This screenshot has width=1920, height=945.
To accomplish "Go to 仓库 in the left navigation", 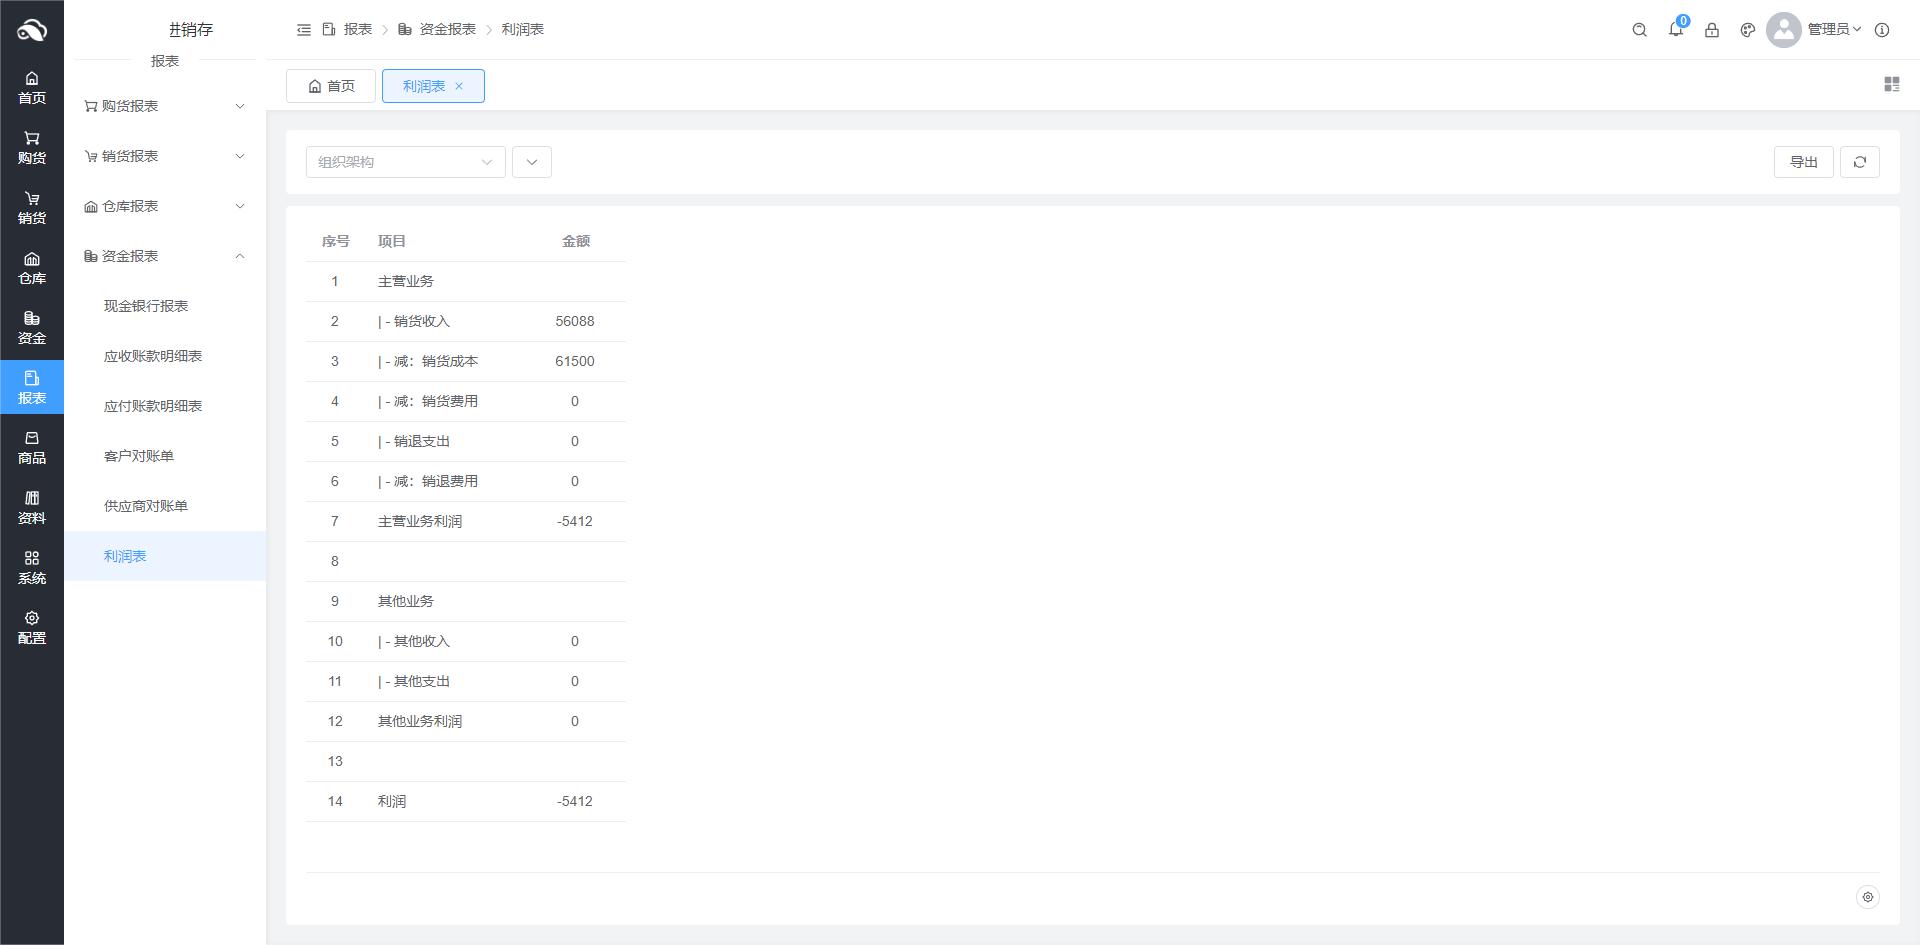I will point(32,268).
